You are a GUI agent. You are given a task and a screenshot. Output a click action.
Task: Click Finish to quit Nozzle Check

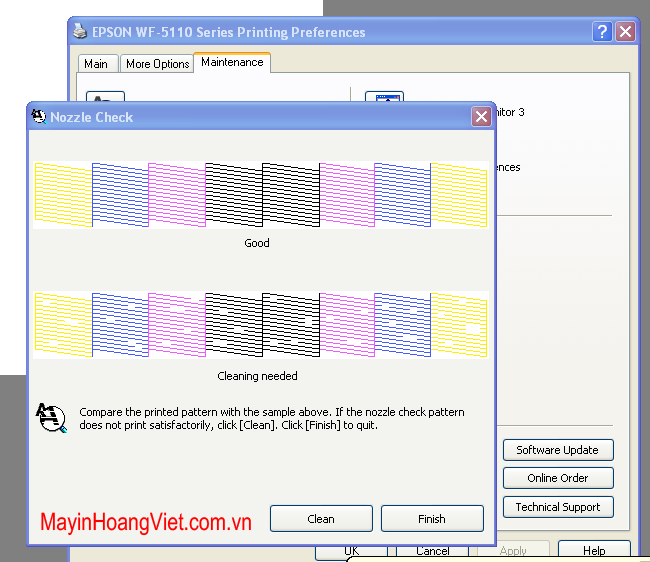pos(432,518)
